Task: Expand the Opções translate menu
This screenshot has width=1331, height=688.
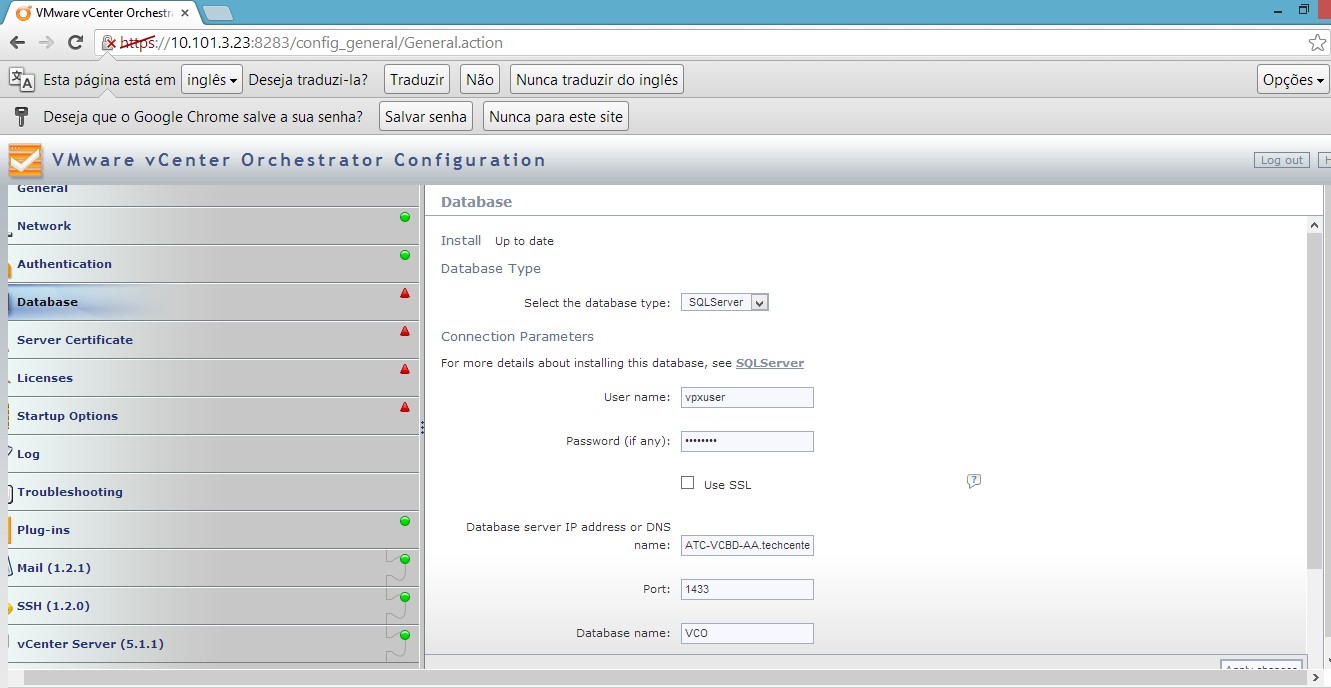Action: [x=1293, y=80]
